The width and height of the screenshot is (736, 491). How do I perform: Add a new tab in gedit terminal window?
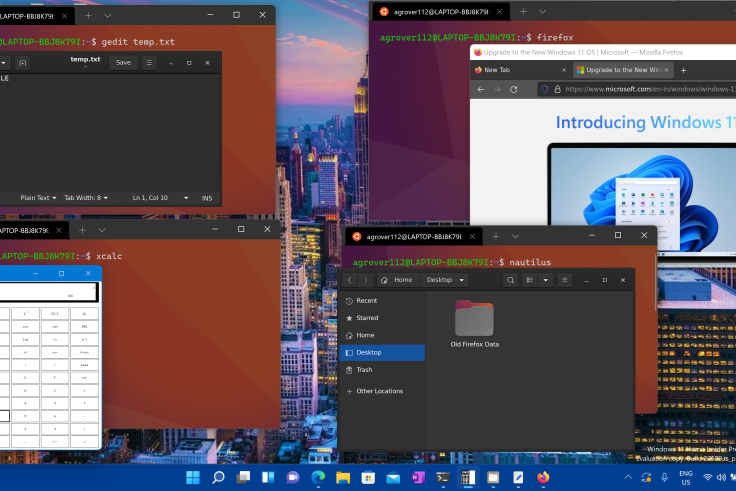click(88, 15)
